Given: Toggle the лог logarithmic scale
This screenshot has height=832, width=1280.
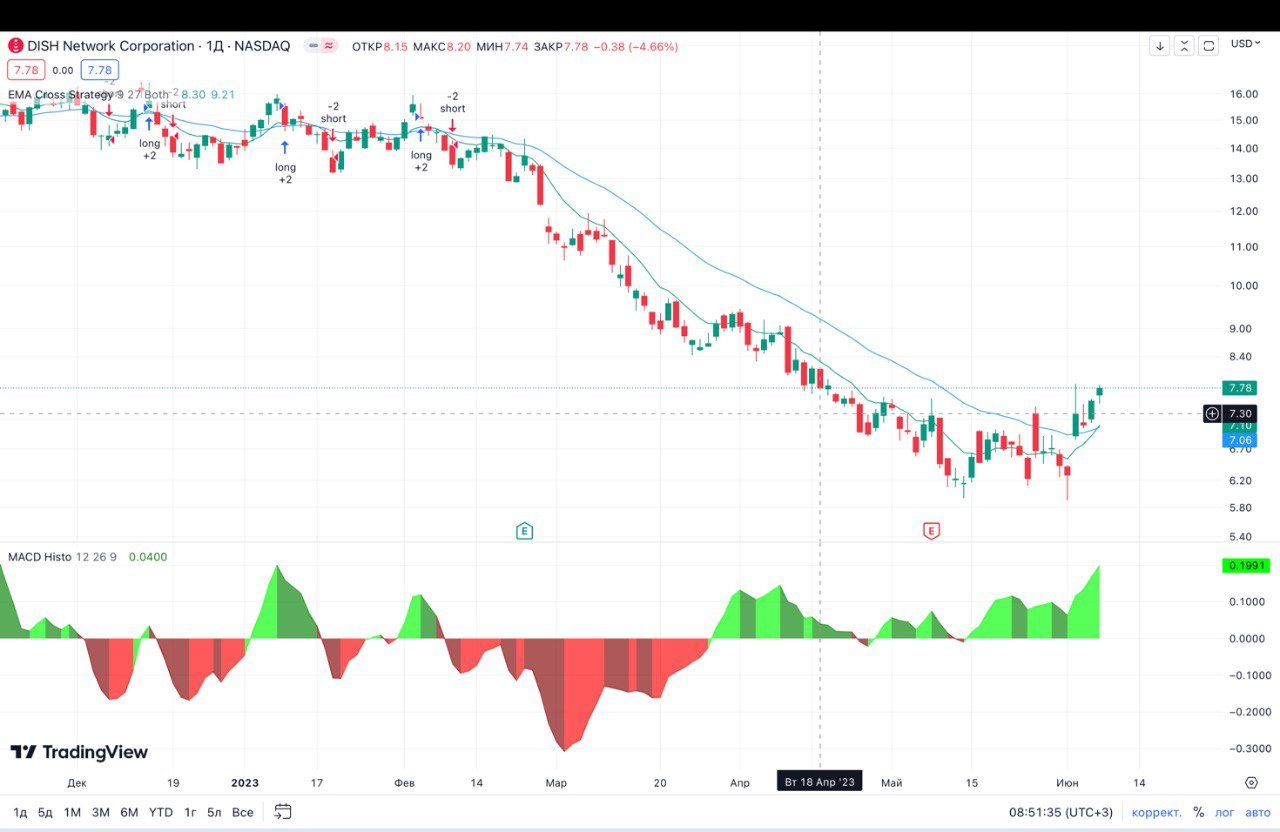Looking at the screenshot, I should [1225, 812].
